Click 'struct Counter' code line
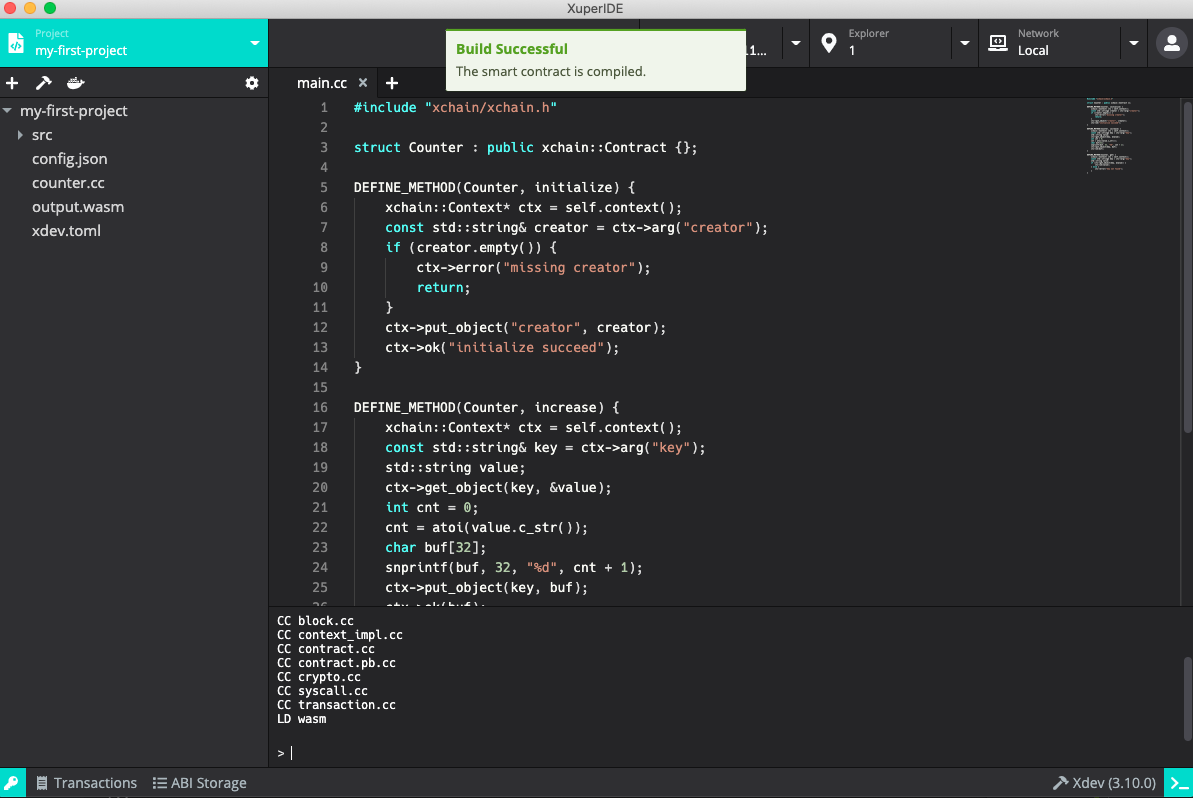Screen dimensions: 1193x798 (x=525, y=148)
